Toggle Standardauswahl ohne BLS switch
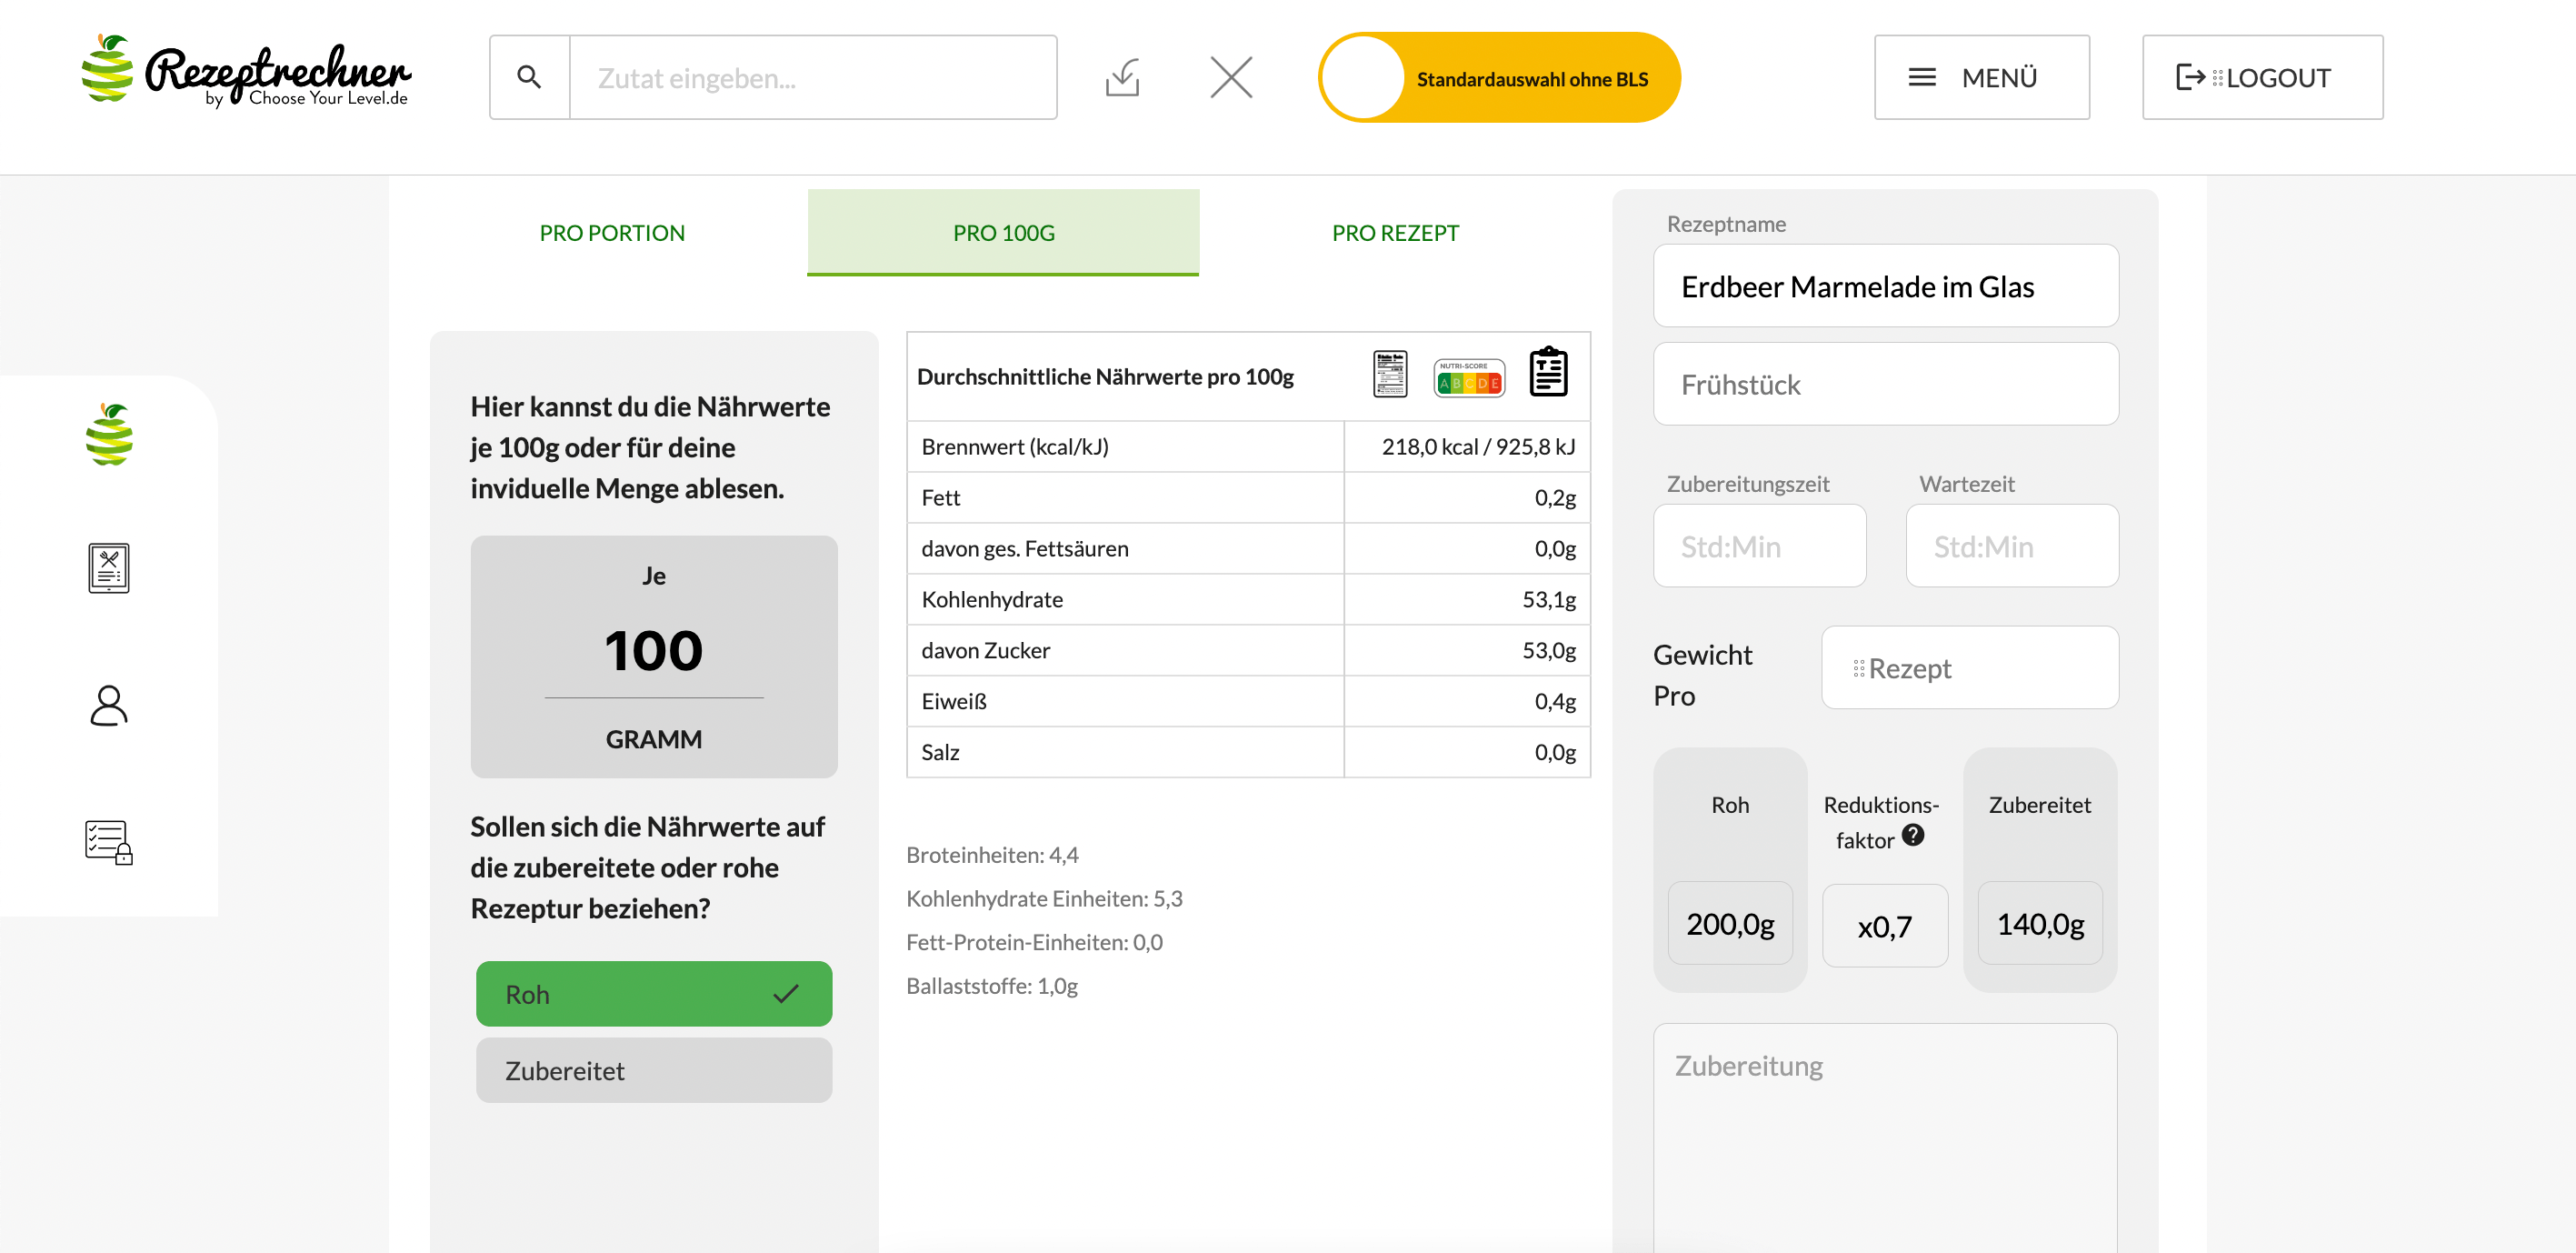This screenshot has width=2576, height=1253. click(x=1498, y=78)
